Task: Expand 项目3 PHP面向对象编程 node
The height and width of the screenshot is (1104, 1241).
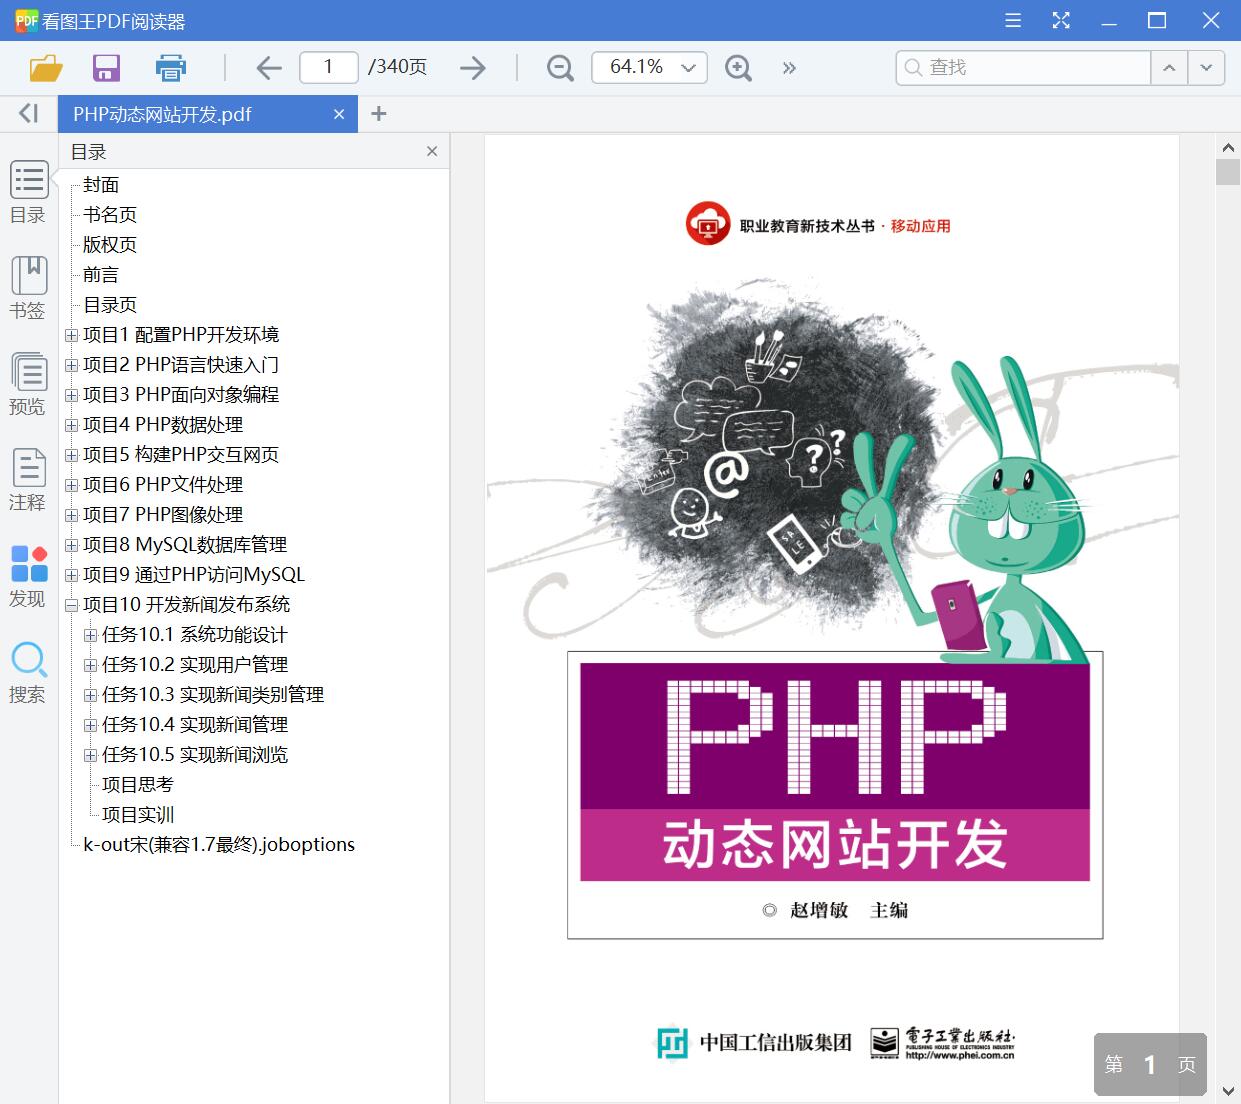Action: click(72, 395)
